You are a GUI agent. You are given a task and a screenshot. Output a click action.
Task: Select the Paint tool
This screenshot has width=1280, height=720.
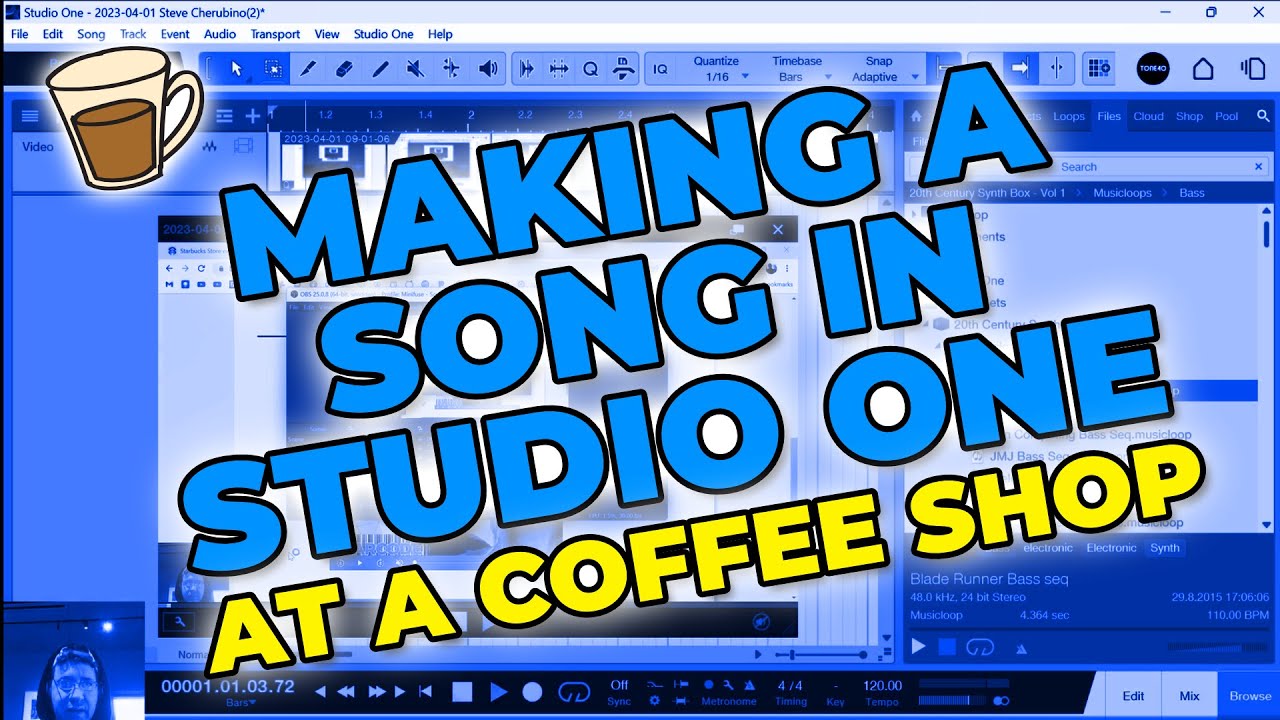(x=380, y=69)
